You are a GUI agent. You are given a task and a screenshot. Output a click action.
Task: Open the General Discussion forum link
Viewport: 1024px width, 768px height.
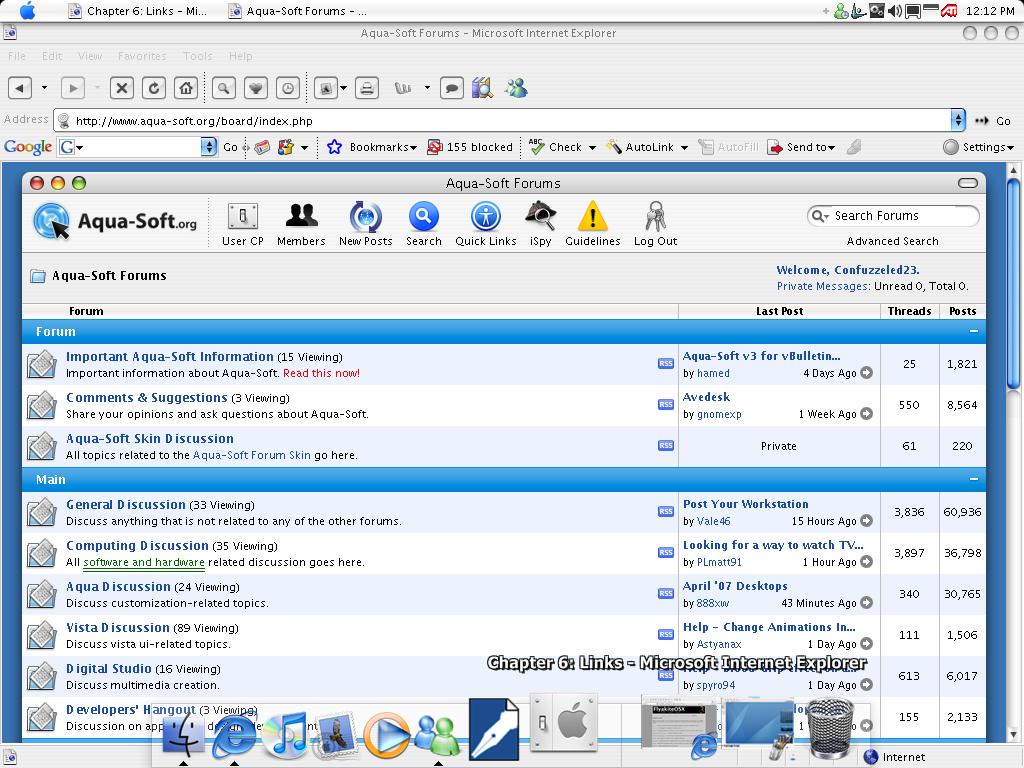pos(126,505)
